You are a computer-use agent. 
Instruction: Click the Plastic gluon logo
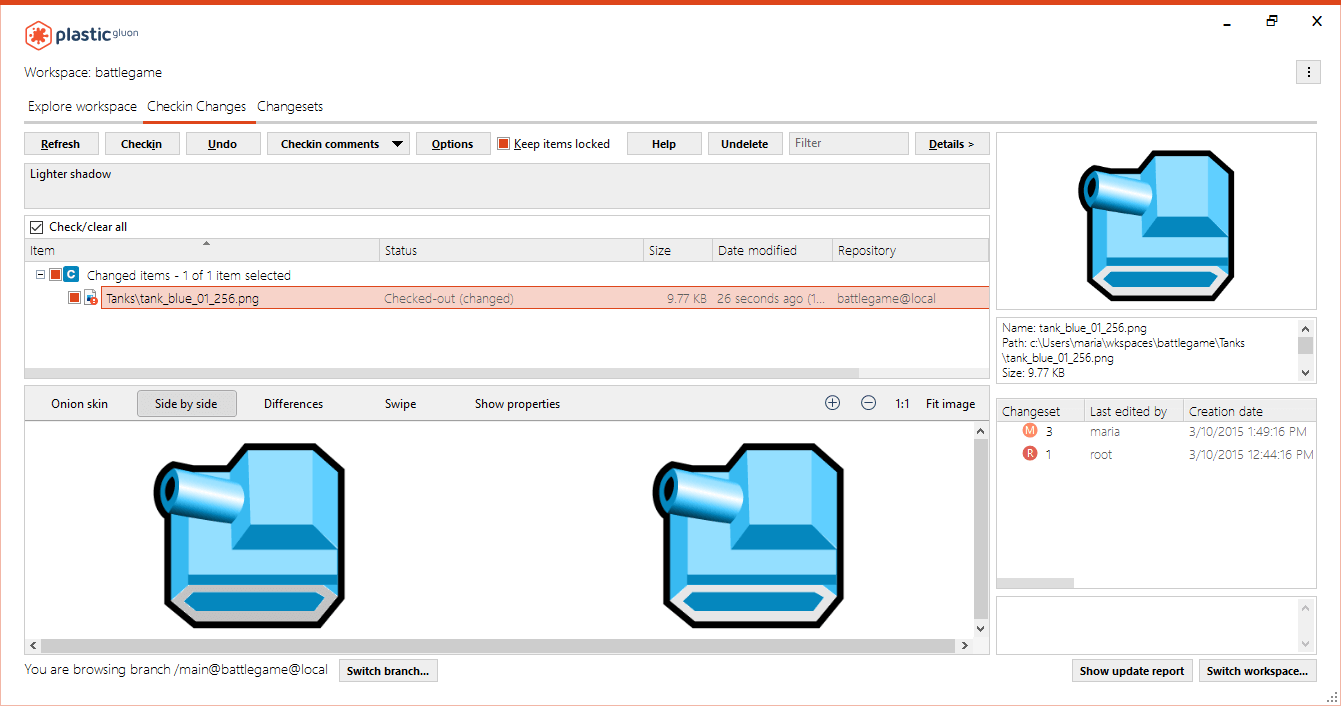click(82, 35)
